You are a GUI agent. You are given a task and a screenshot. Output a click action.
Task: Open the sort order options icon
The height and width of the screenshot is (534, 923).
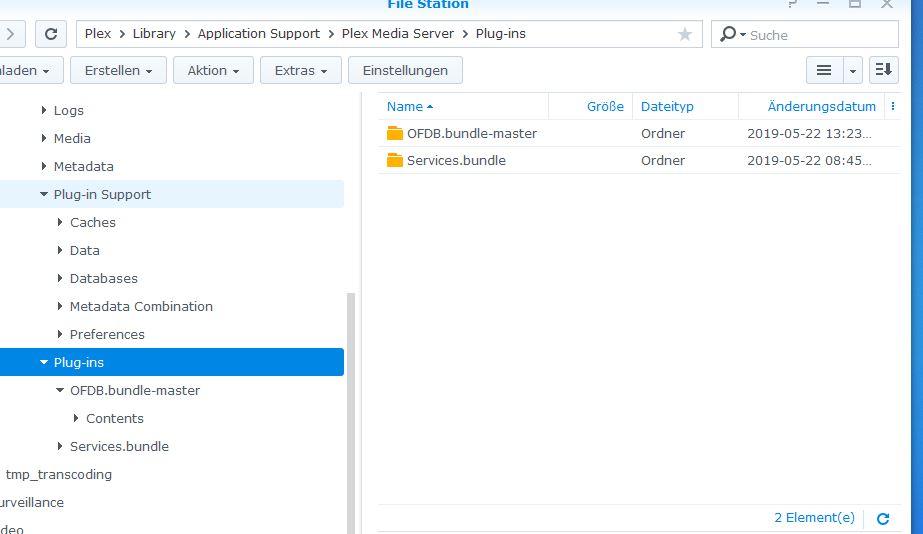[x=884, y=70]
